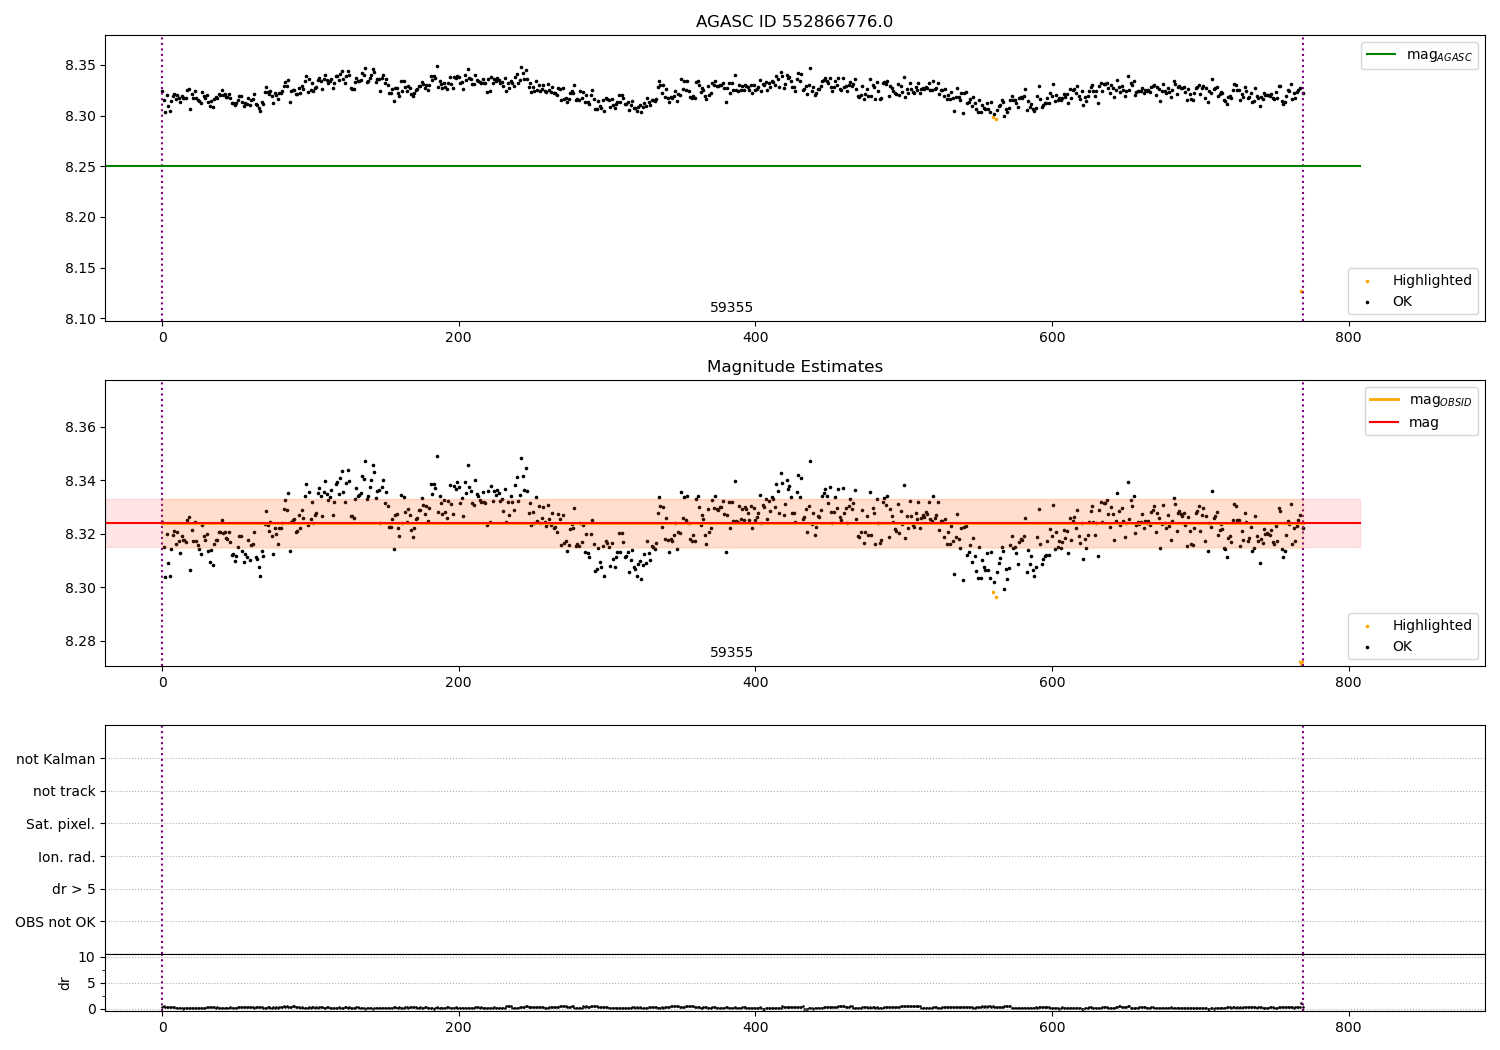Image resolution: width=1500 pixels, height=1050 pixels.
Task: Click 'Highlighted' legend entry in AGASC ID plot
Action: (x=1432, y=281)
